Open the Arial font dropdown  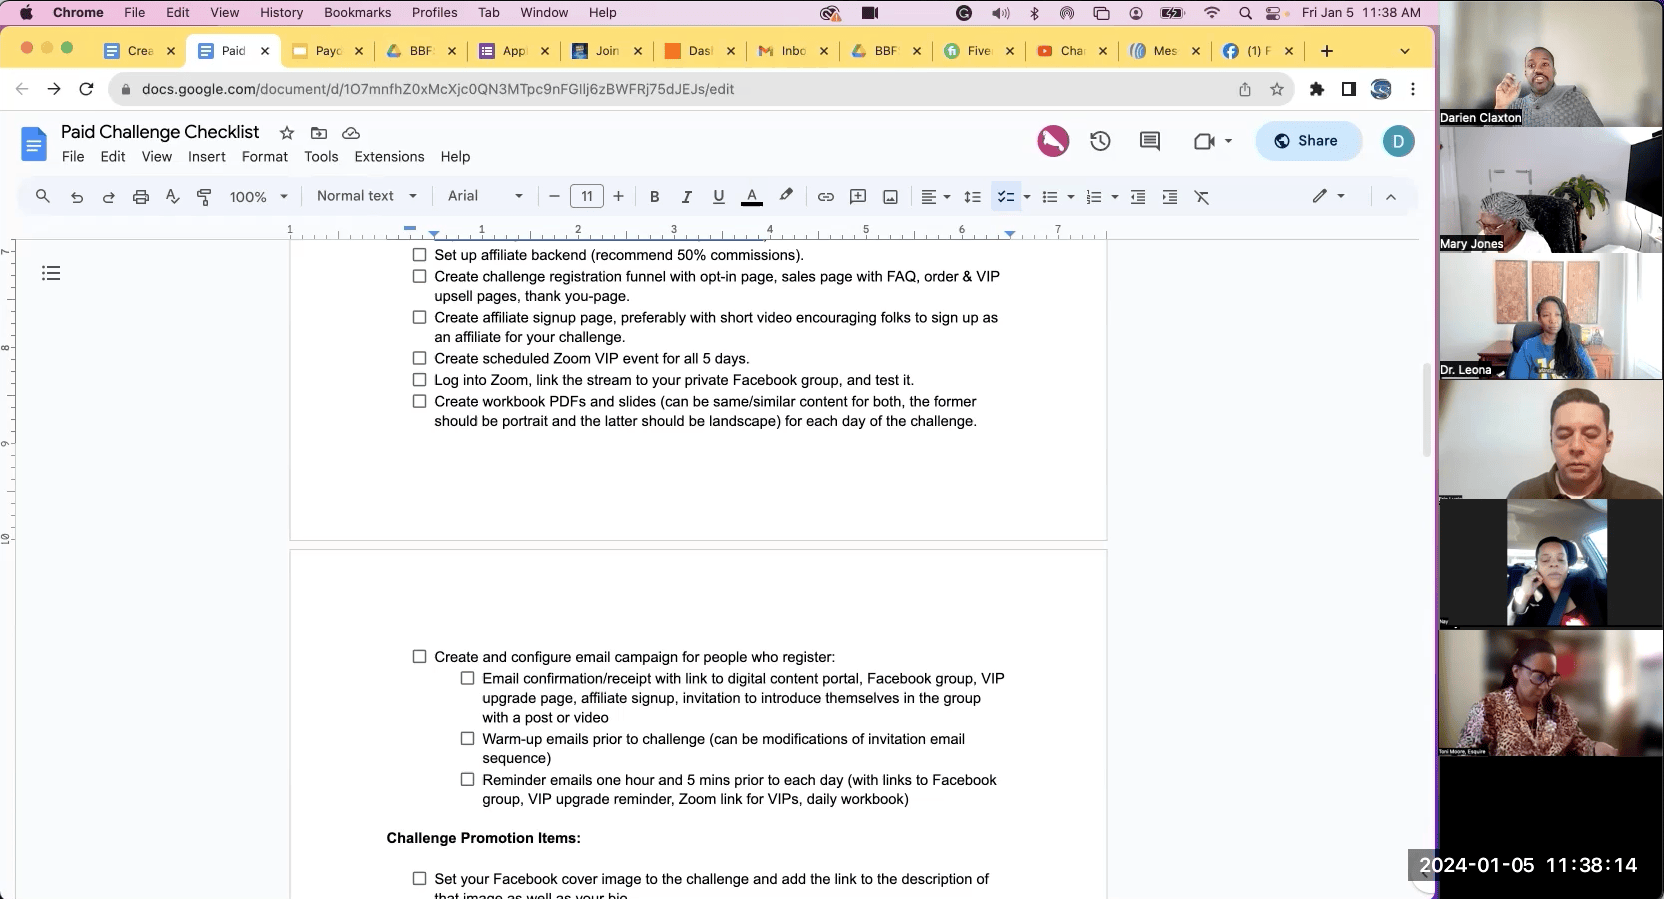pos(485,196)
